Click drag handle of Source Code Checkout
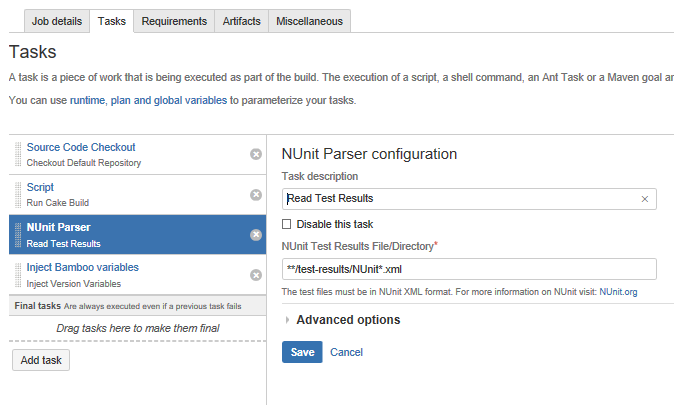The height and width of the screenshot is (411, 674). click(18, 154)
